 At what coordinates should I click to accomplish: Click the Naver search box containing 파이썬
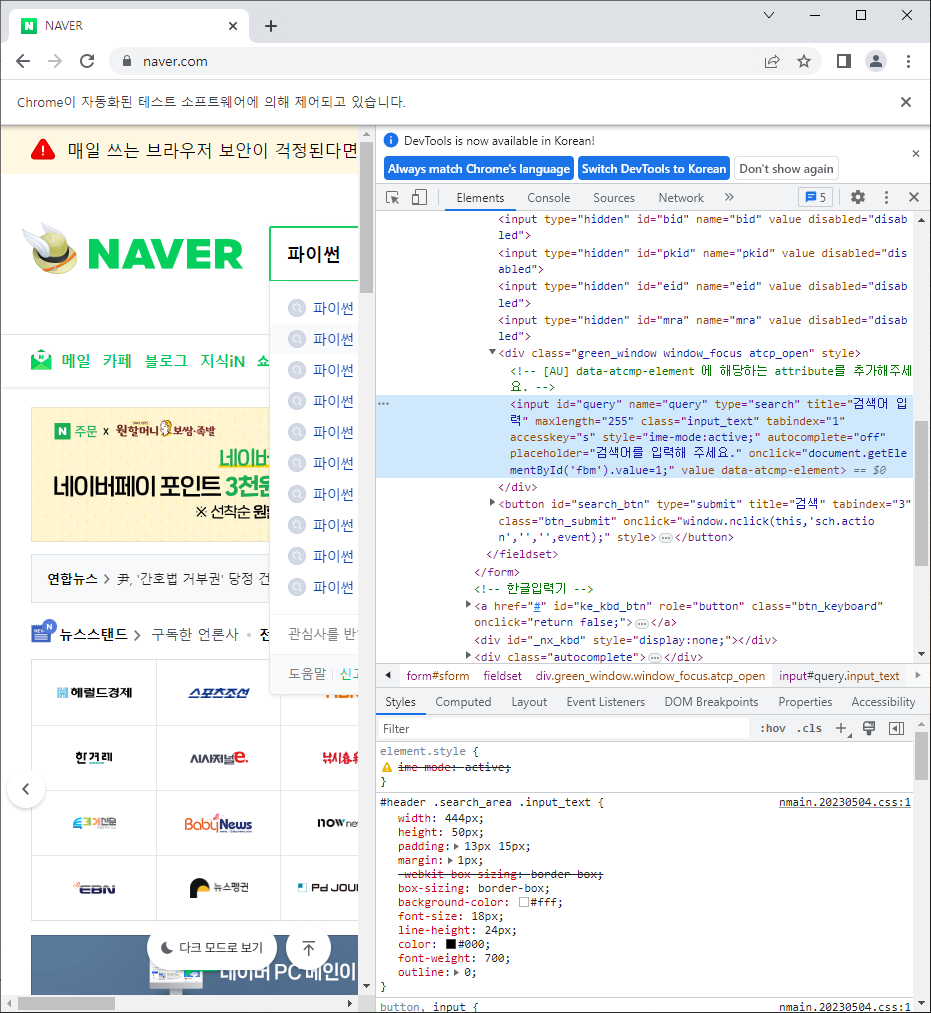pyautogui.click(x=315, y=254)
